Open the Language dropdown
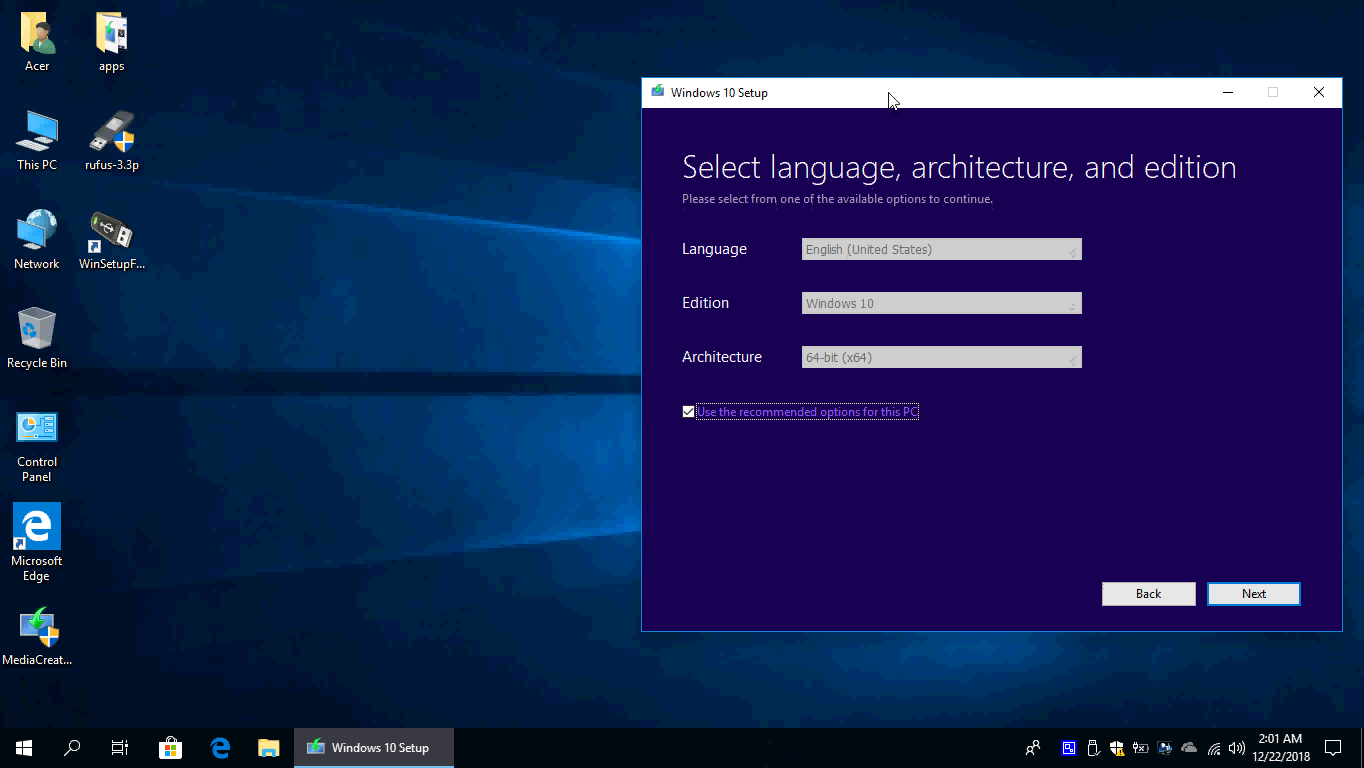 tap(942, 250)
